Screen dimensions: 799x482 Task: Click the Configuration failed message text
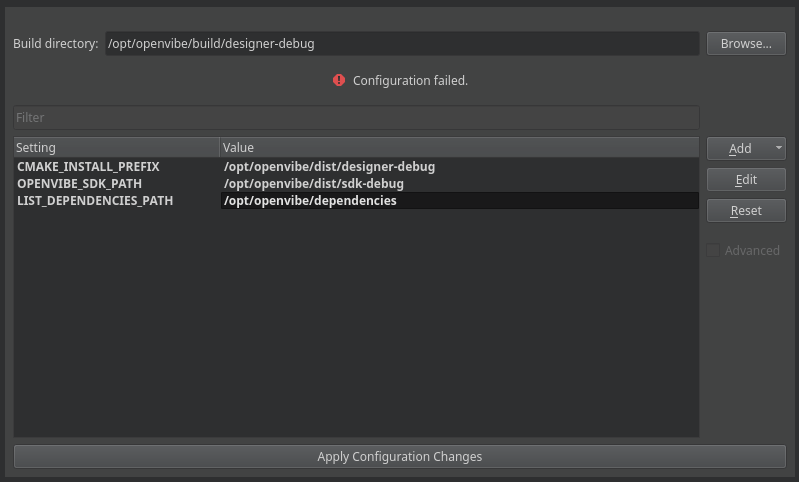tap(410, 80)
